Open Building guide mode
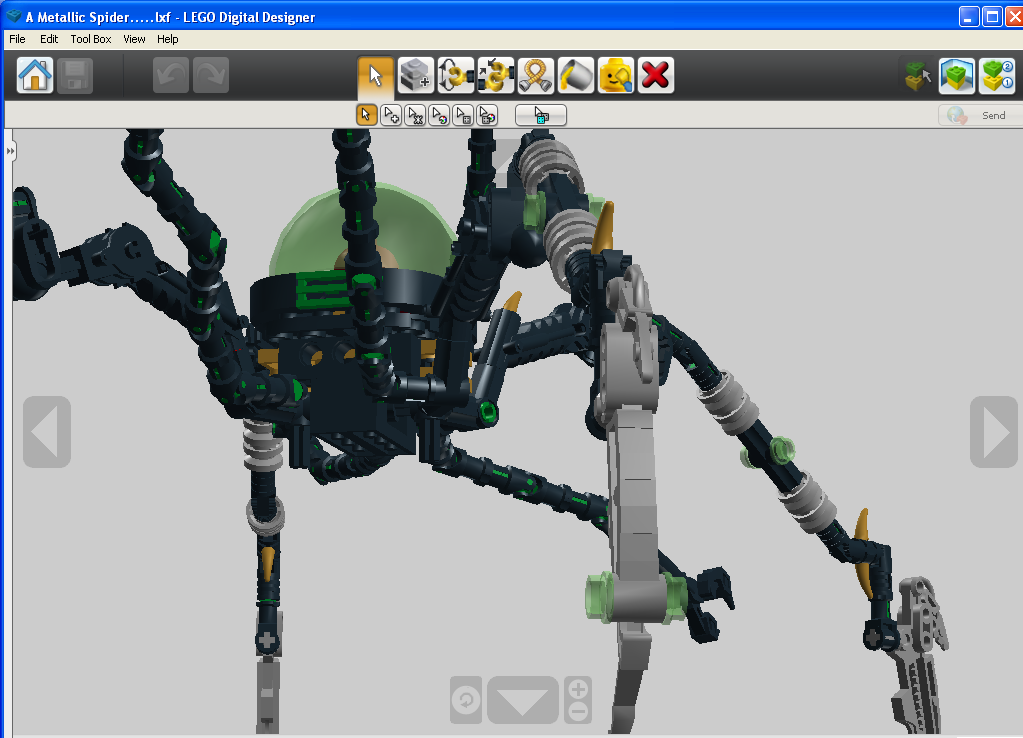Viewport: 1023px width, 738px height. point(997,74)
